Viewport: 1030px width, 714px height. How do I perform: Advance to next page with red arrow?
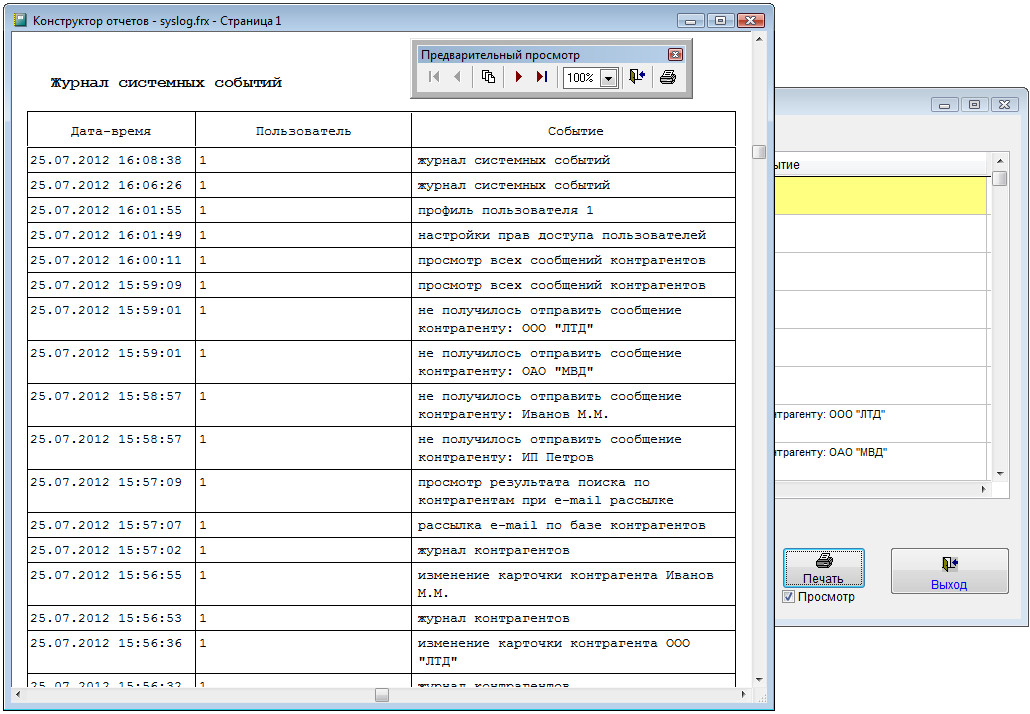pyautogui.click(x=518, y=77)
